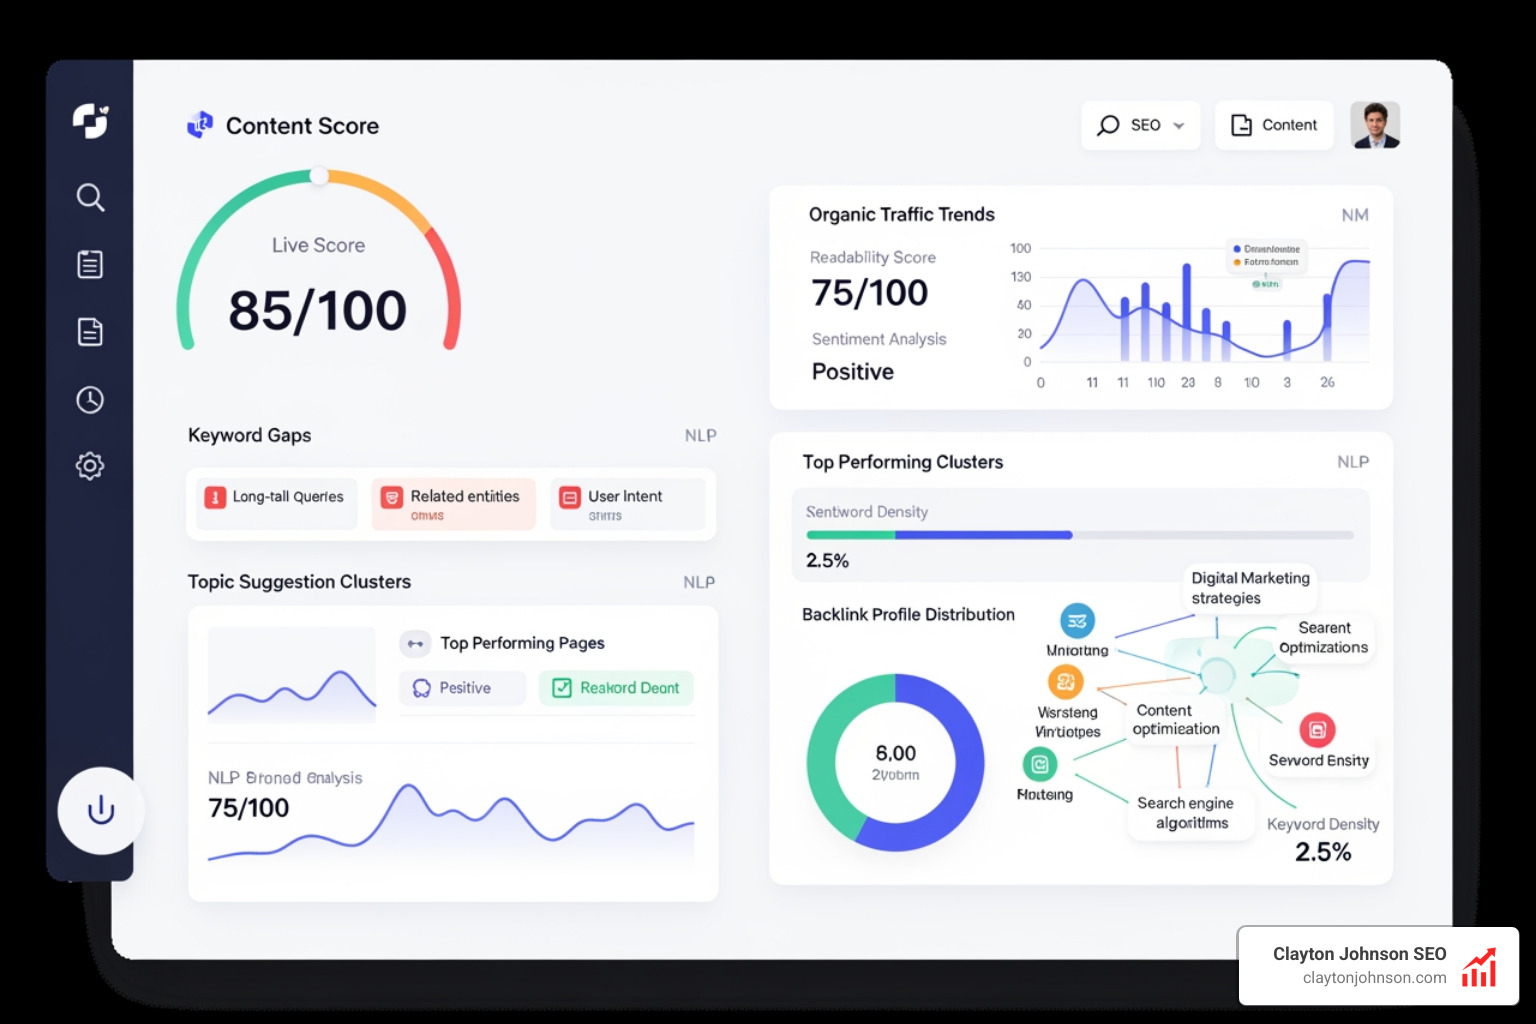This screenshot has width=1536, height=1024.
Task: Click the User Intent icon in Keyword Gaps
Action: [569, 496]
